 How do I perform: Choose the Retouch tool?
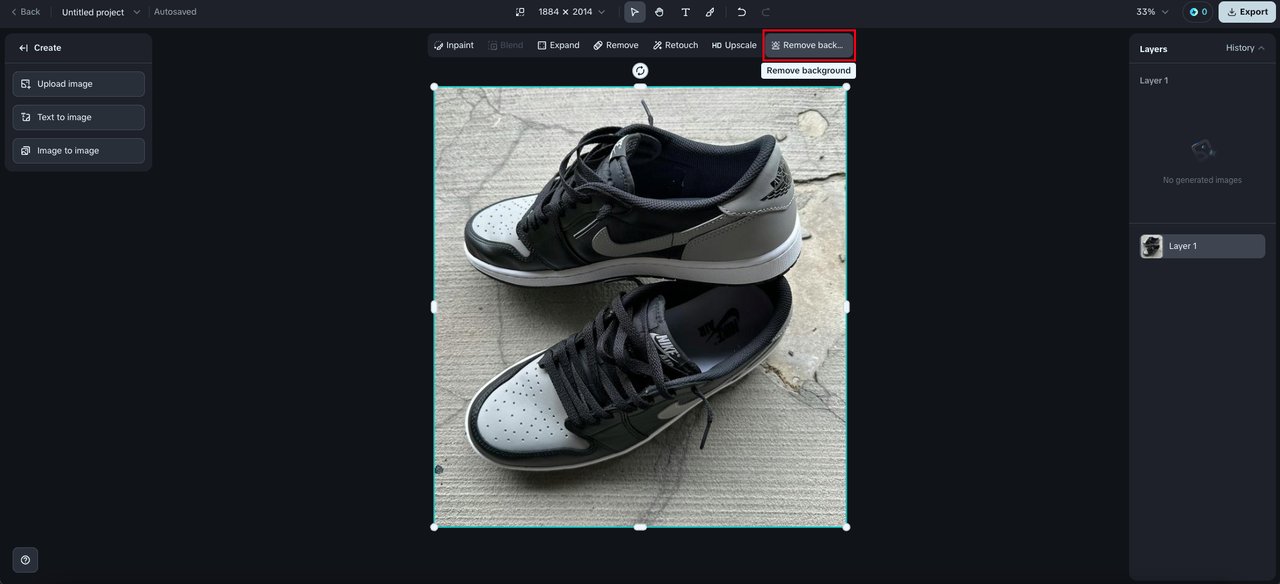[x=675, y=45]
